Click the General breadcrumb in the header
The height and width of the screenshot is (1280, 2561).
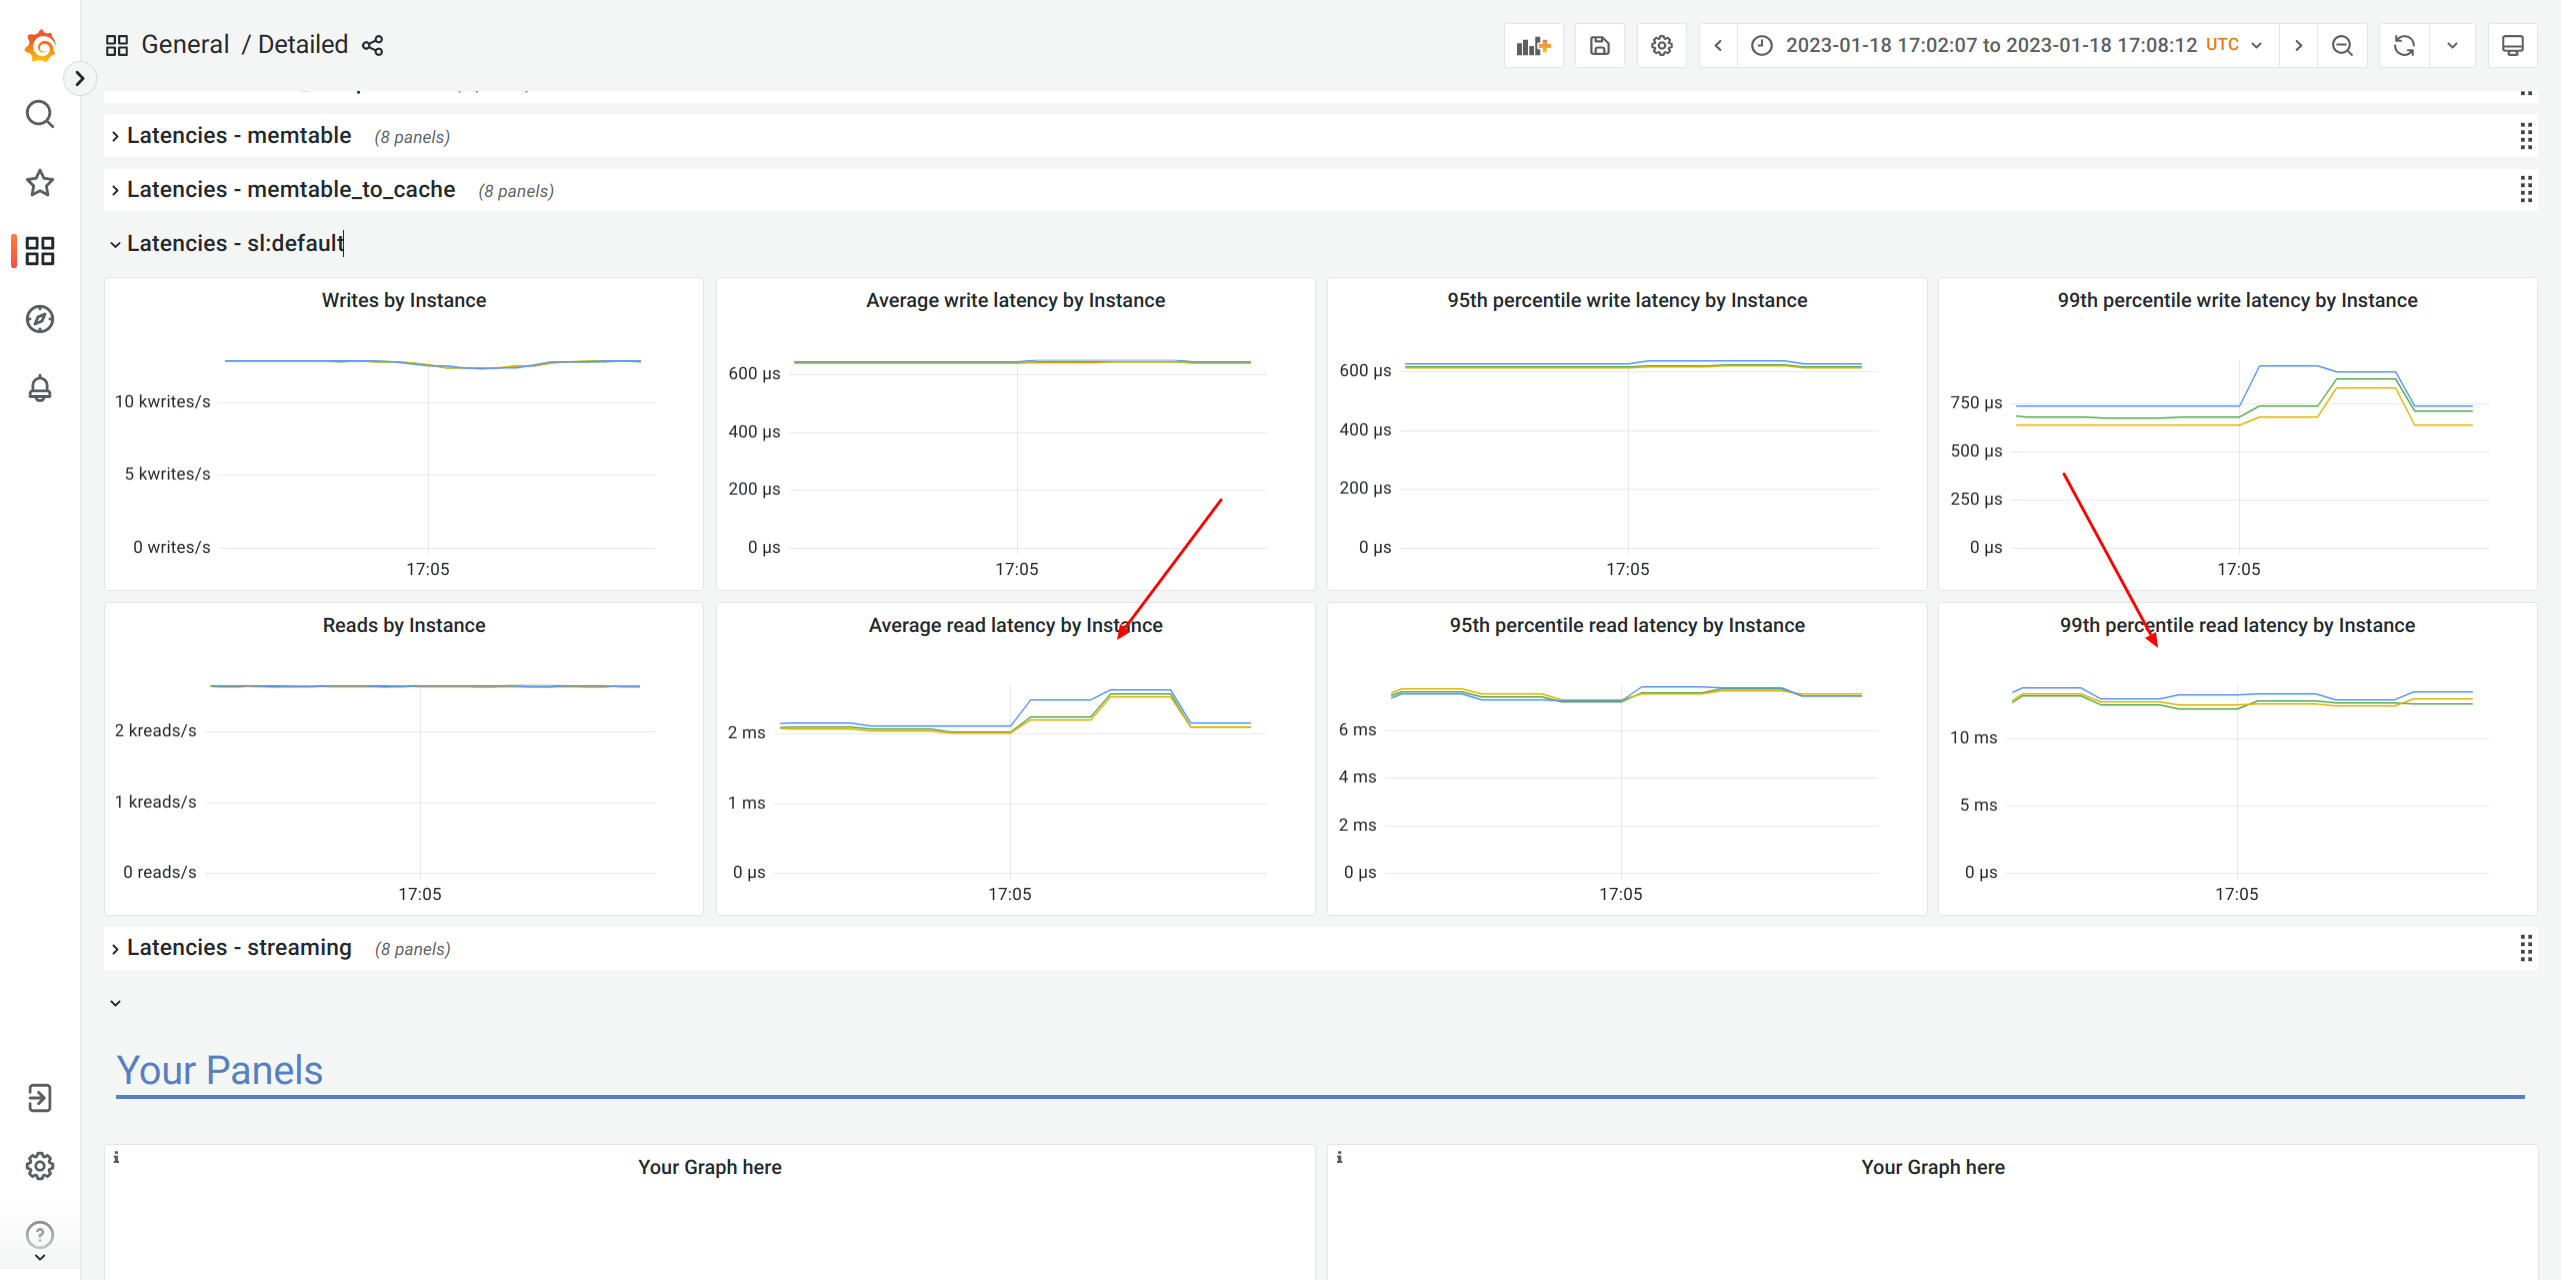pyautogui.click(x=186, y=44)
